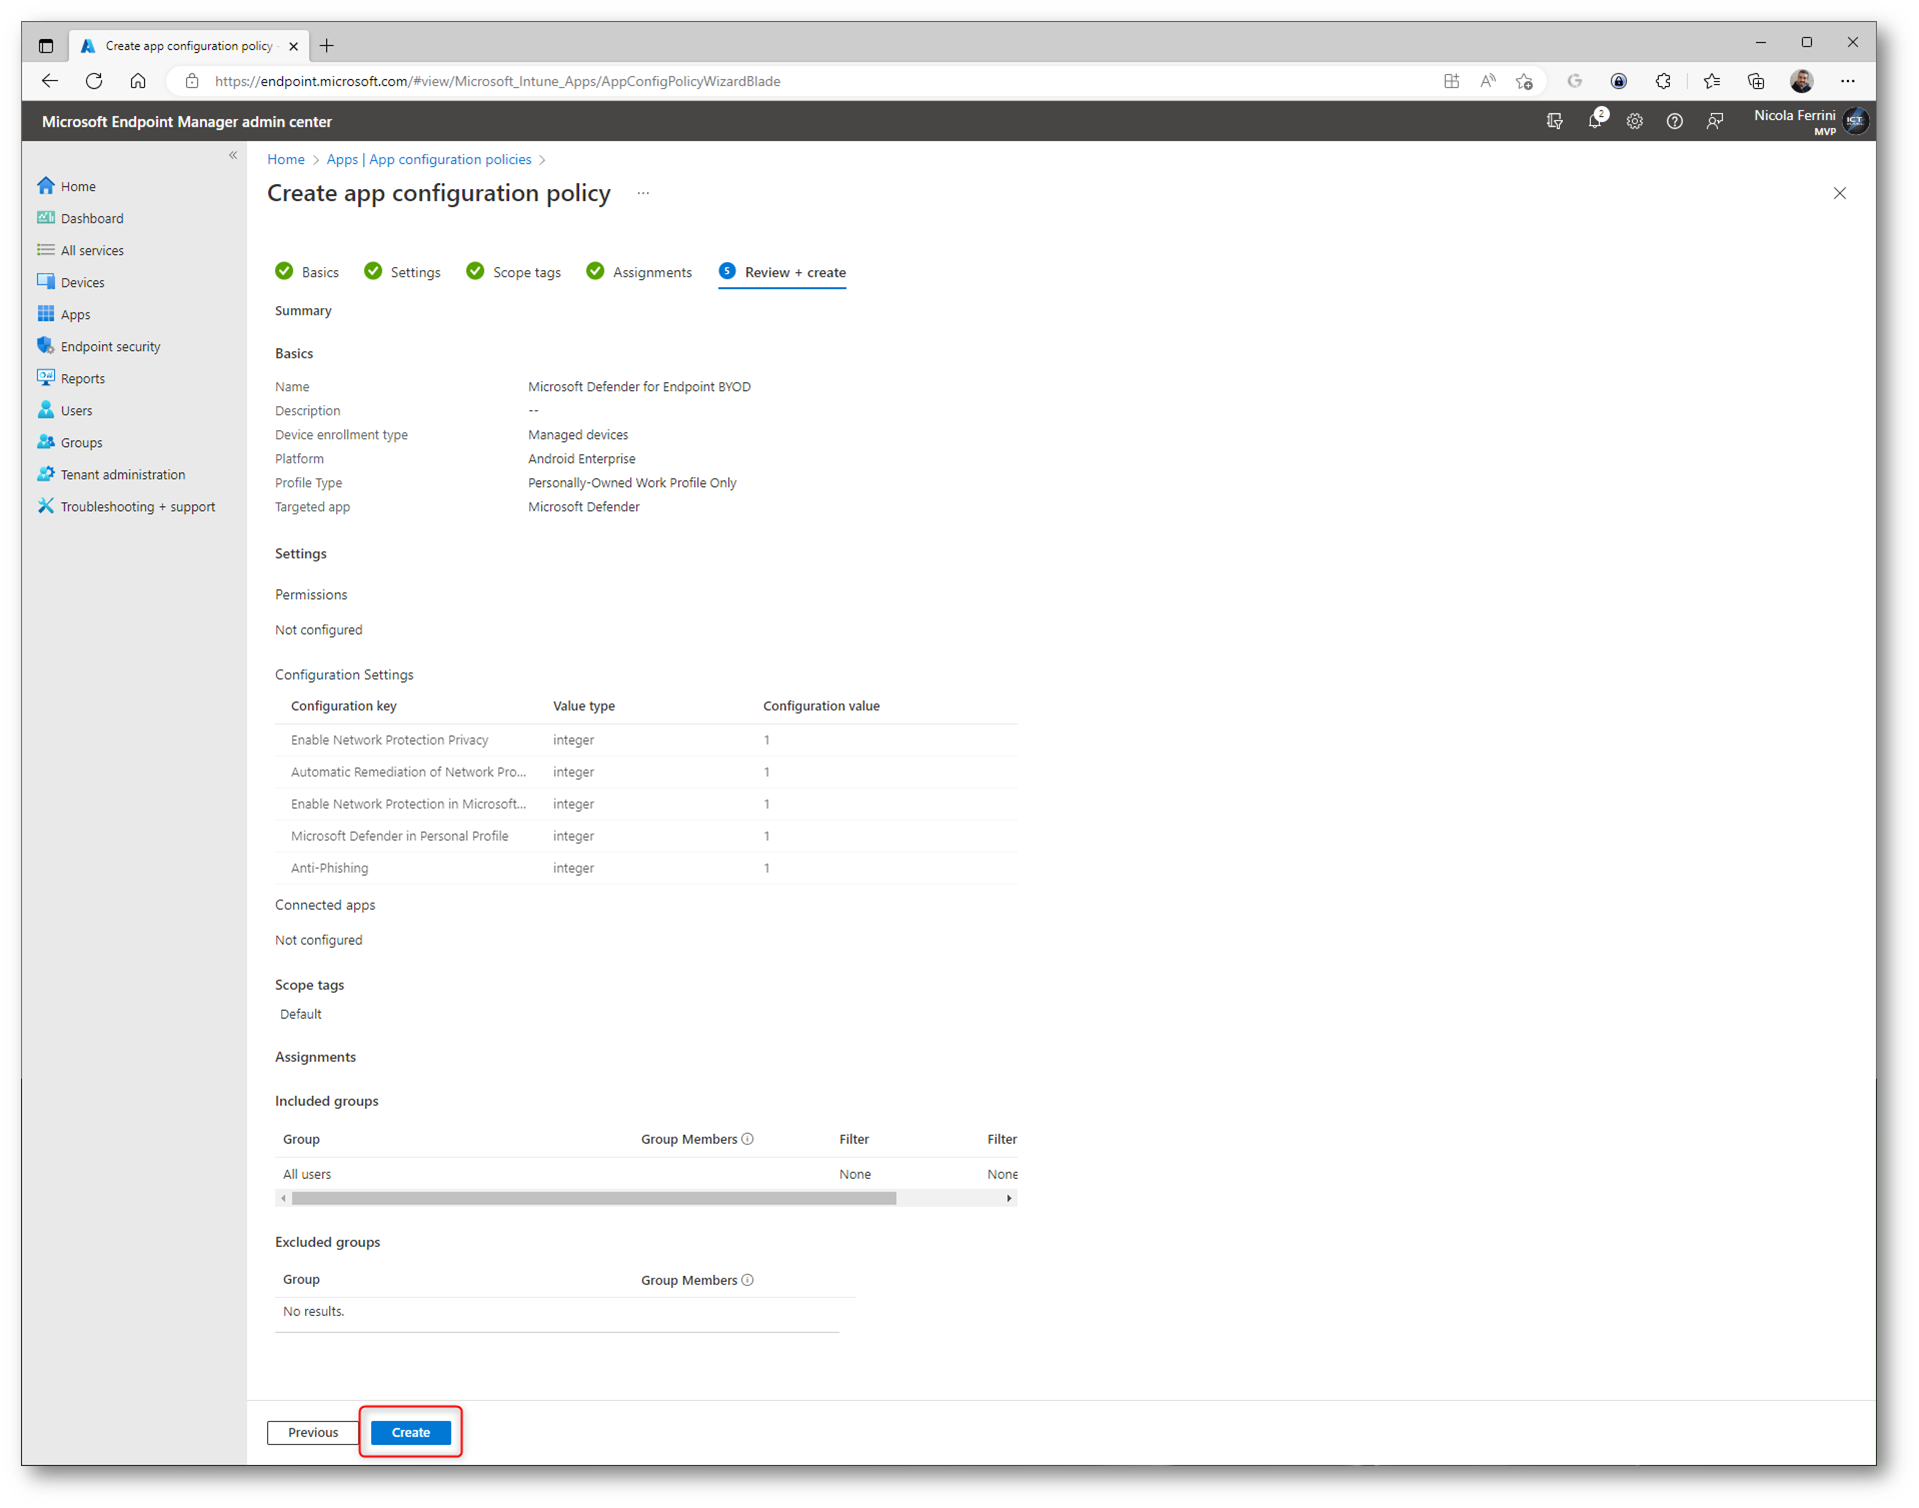Collapse the left navigation pane
This screenshot has width=1919, height=1508.
click(233, 155)
